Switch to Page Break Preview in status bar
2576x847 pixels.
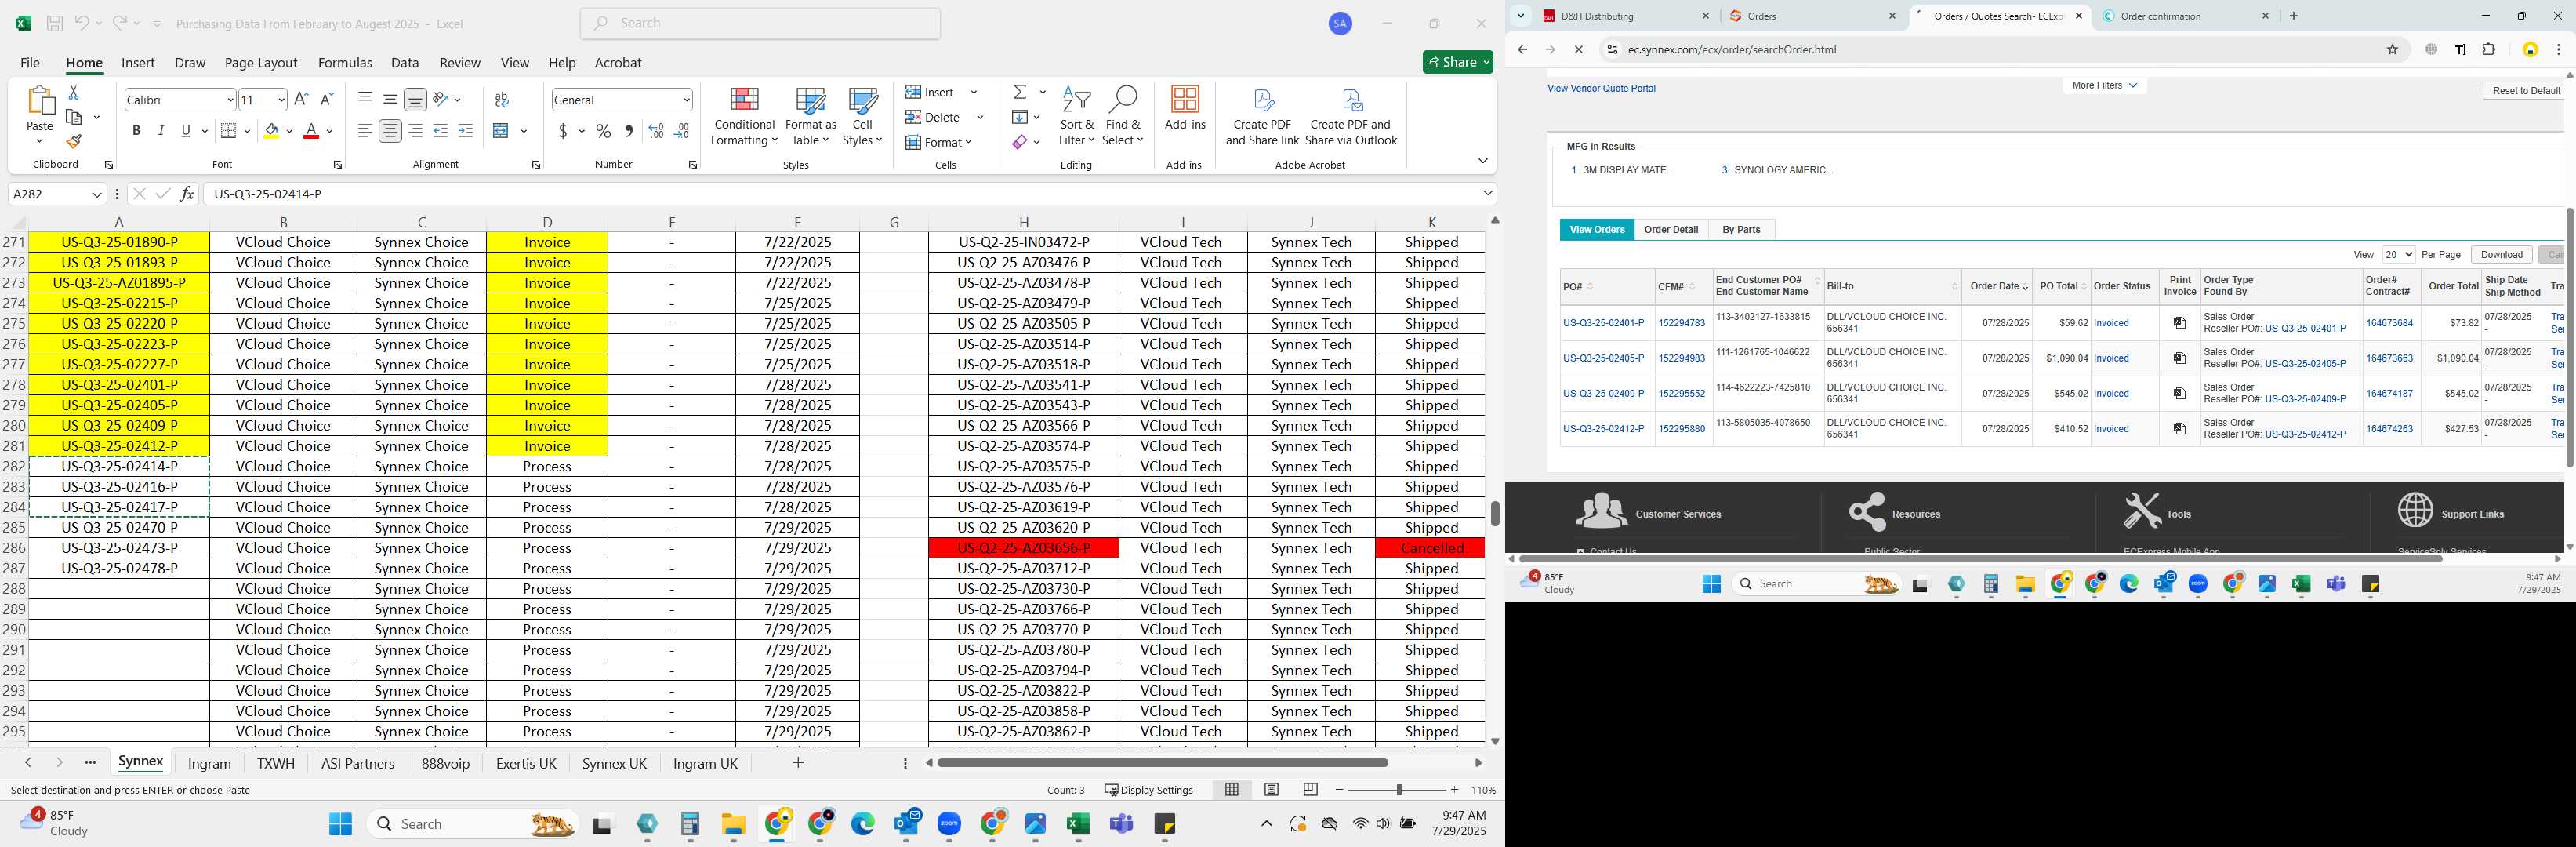(1310, 790)
